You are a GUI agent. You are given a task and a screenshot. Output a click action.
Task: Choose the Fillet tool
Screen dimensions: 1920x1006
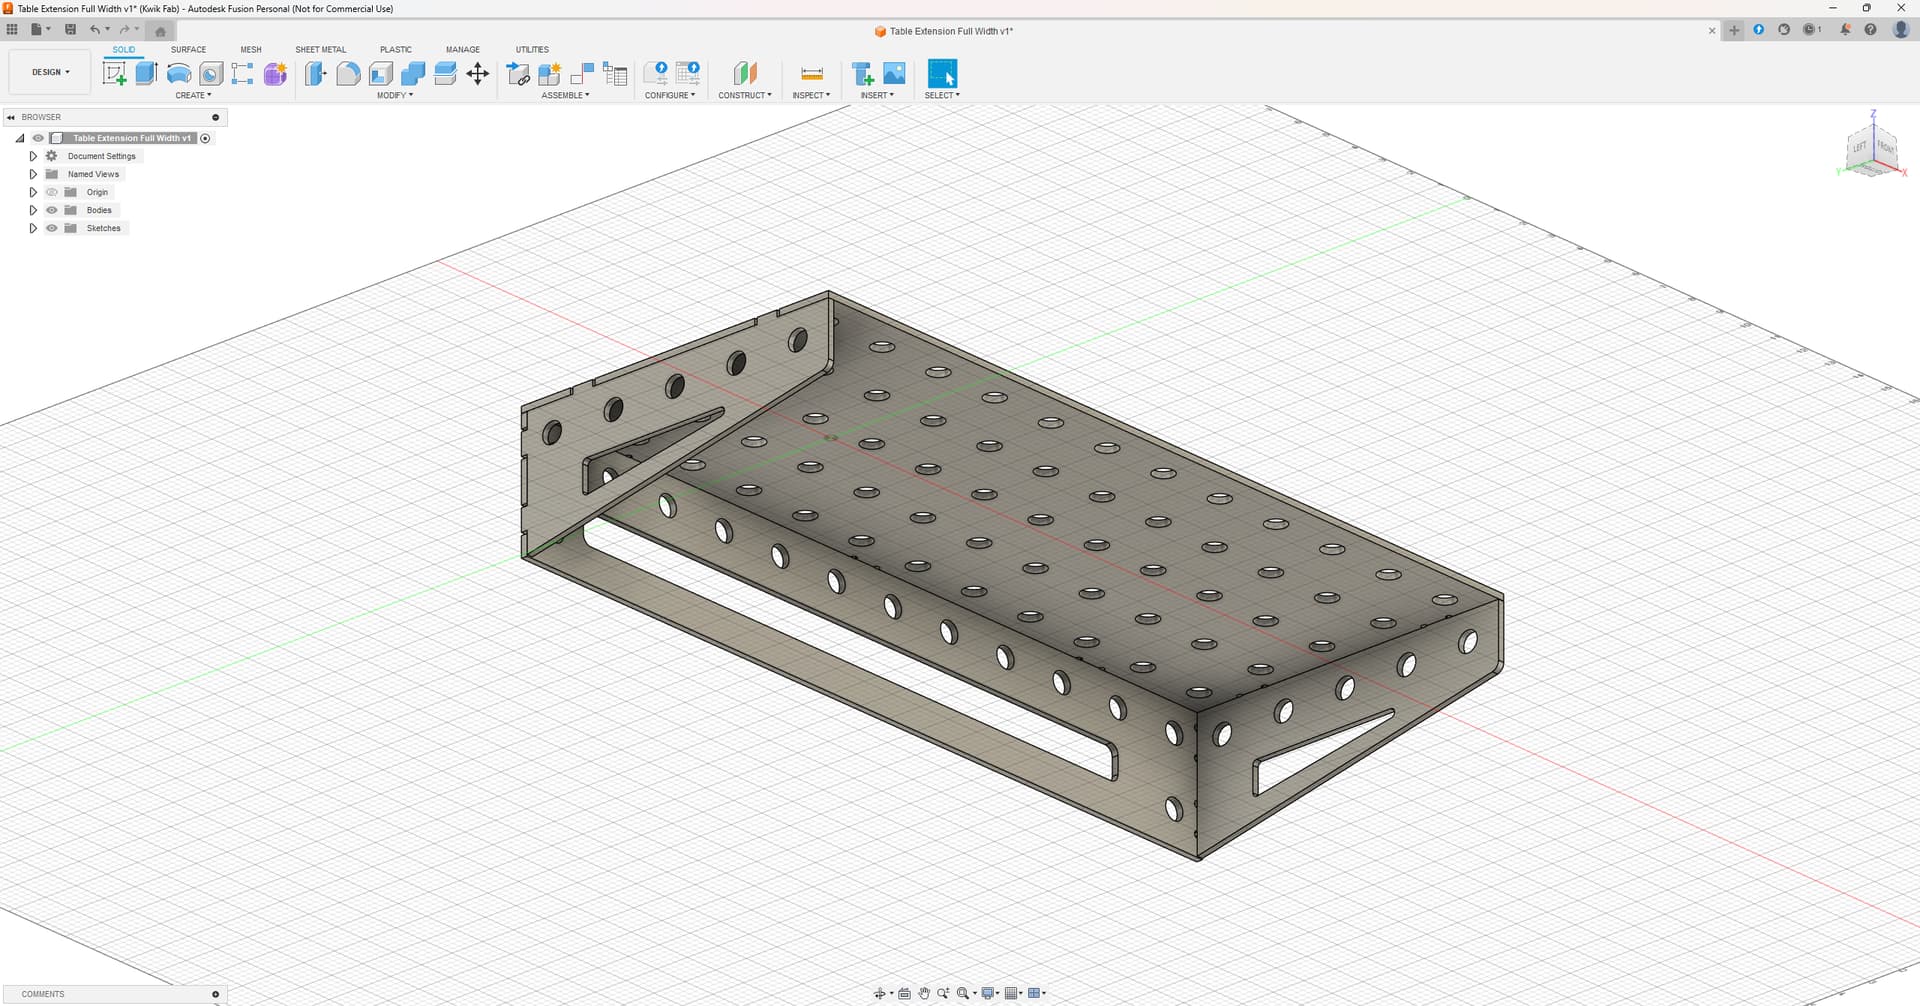[x=348, y=73]
